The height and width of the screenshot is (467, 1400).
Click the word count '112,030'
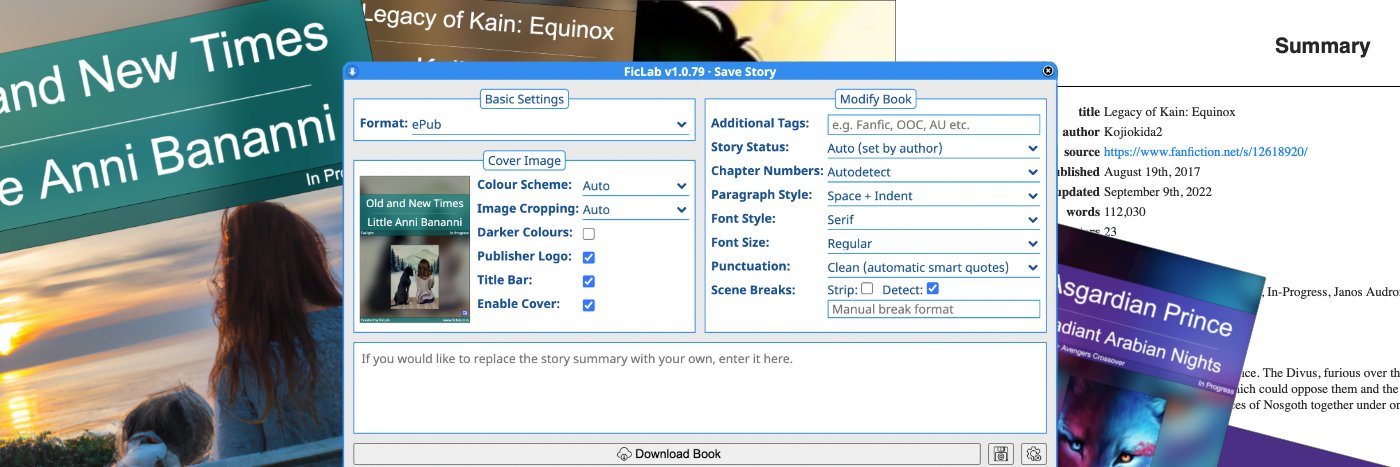pos(1124,212)
